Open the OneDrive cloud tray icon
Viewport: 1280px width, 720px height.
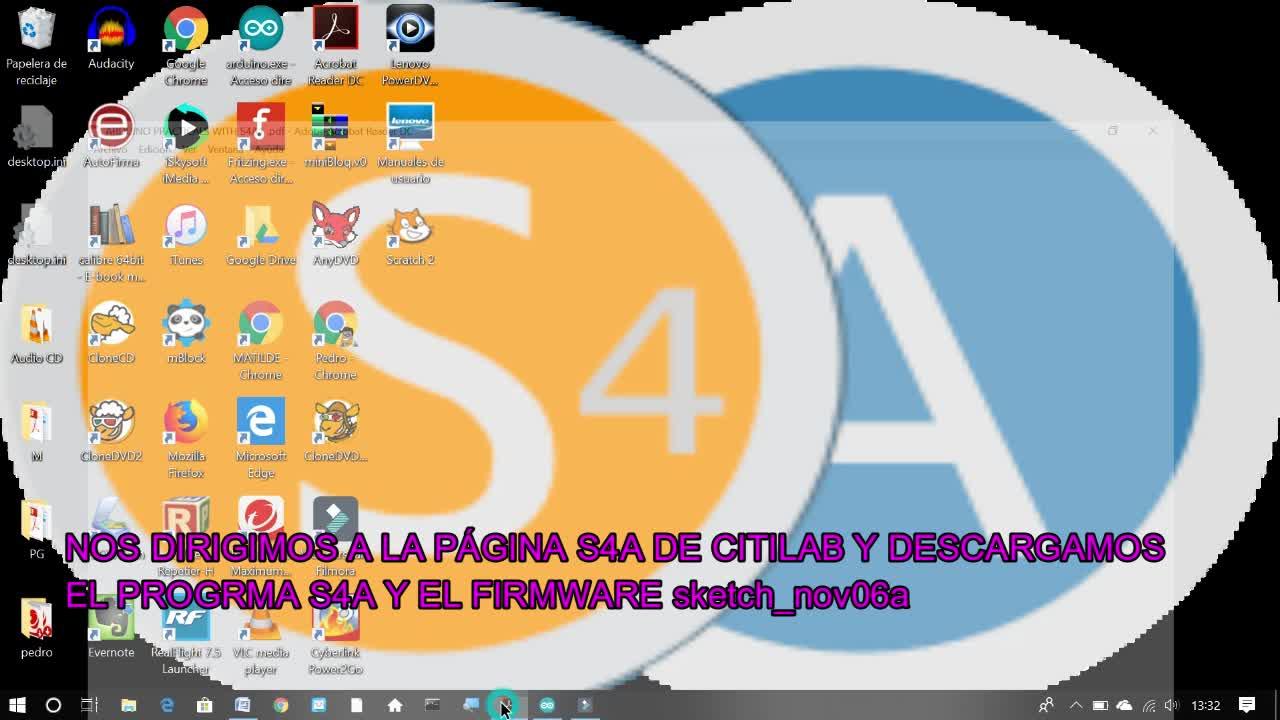pos(1124,705)
